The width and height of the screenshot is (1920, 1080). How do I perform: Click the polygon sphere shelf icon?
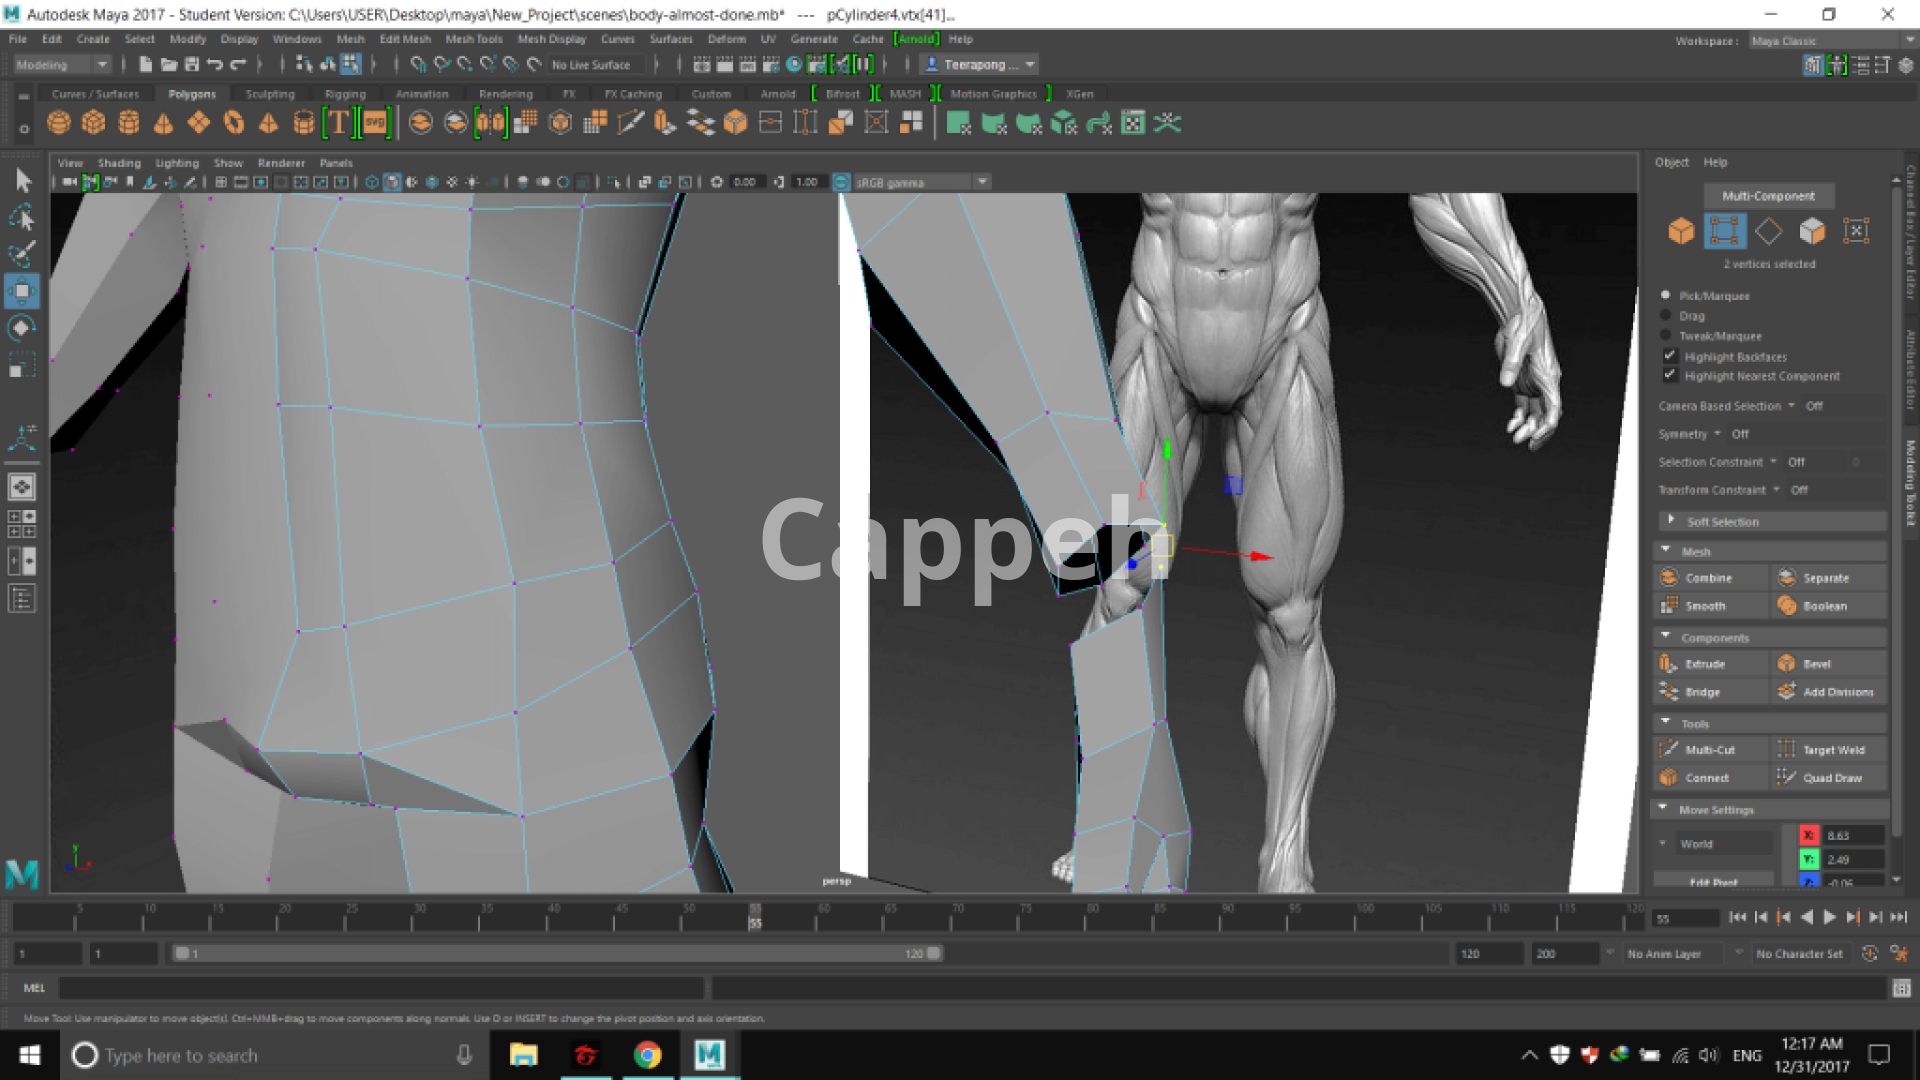(x=59, y=123)
